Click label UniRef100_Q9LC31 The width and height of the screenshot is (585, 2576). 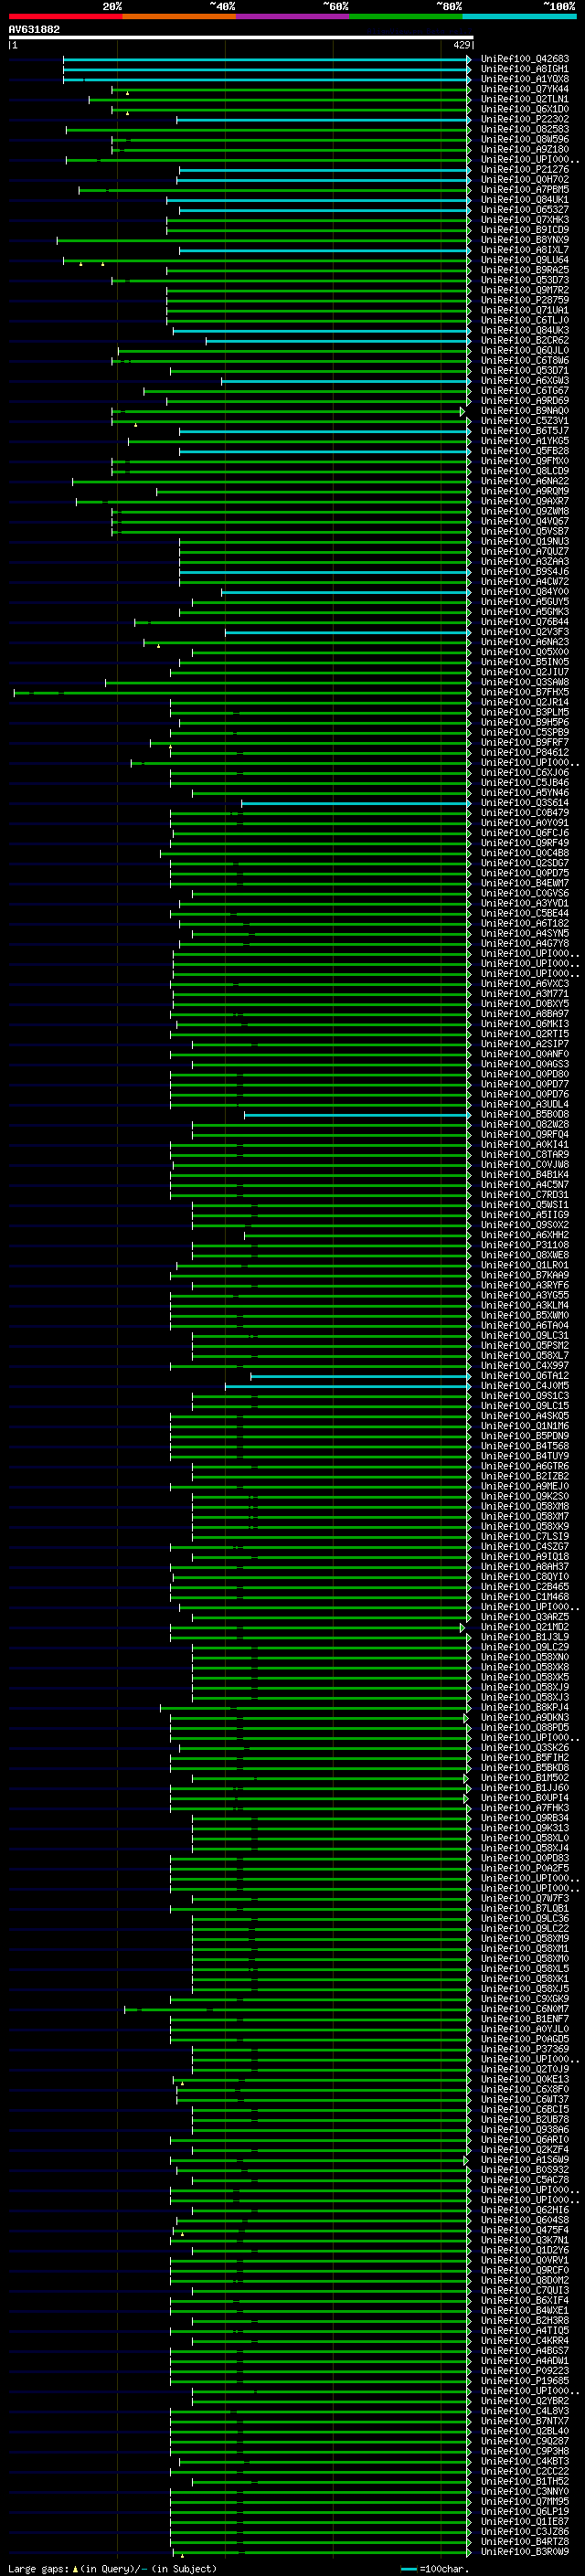tap(525, 1336)
